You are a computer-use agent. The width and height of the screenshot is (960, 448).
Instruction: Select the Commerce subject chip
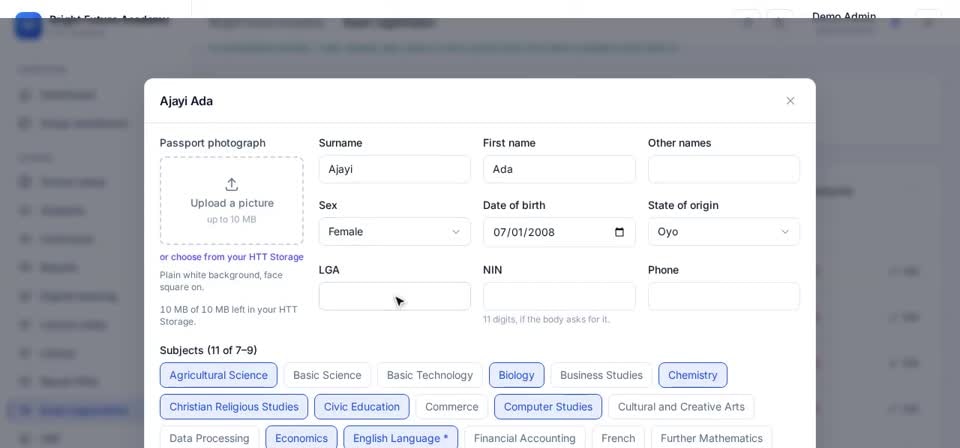452,407
